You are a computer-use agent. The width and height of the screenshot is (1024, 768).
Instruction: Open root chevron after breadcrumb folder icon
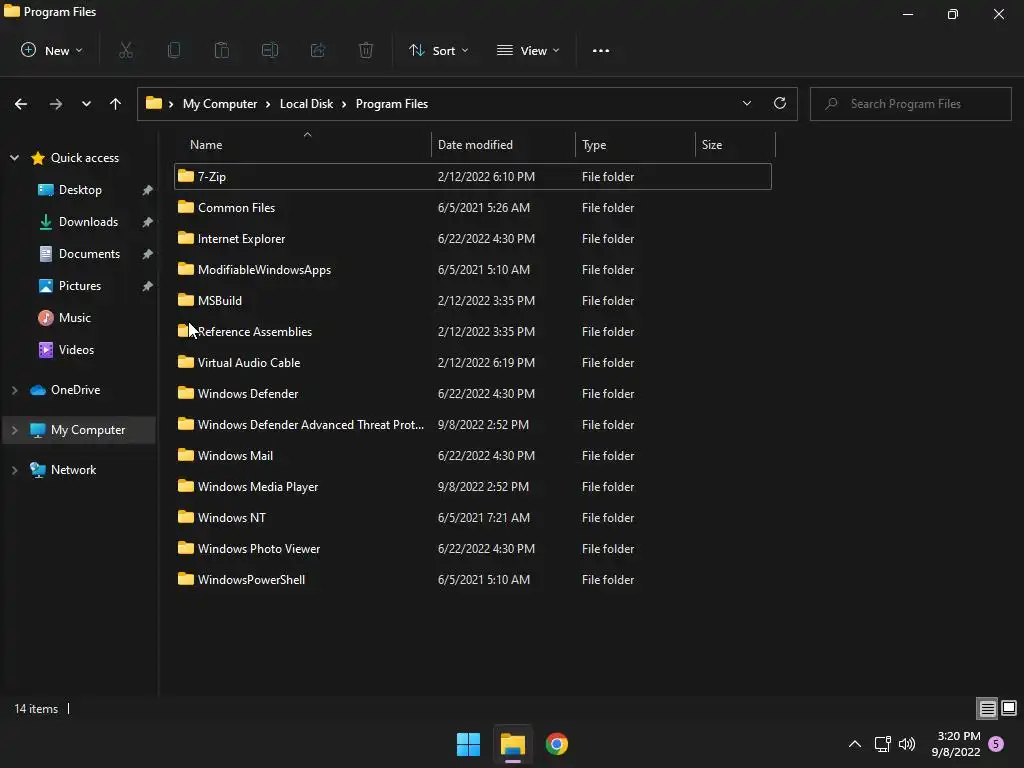tap(171, 104)
